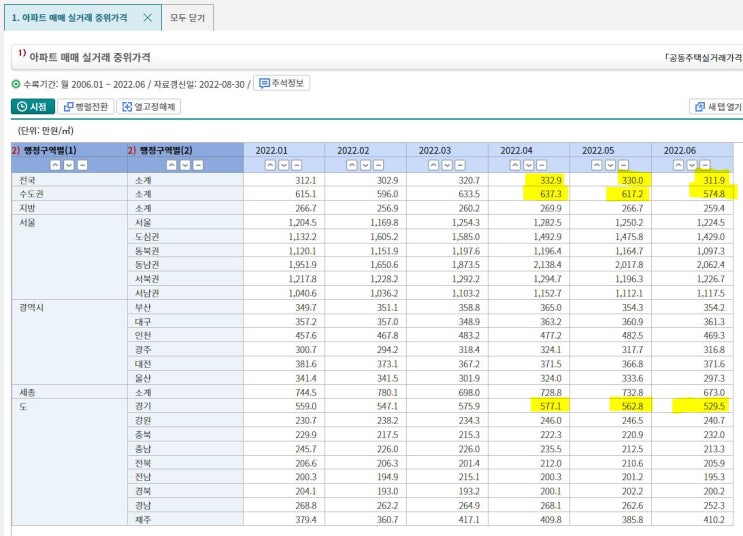
Task: Sort 2022.03 column descending with down arrow
Action: 447,165
